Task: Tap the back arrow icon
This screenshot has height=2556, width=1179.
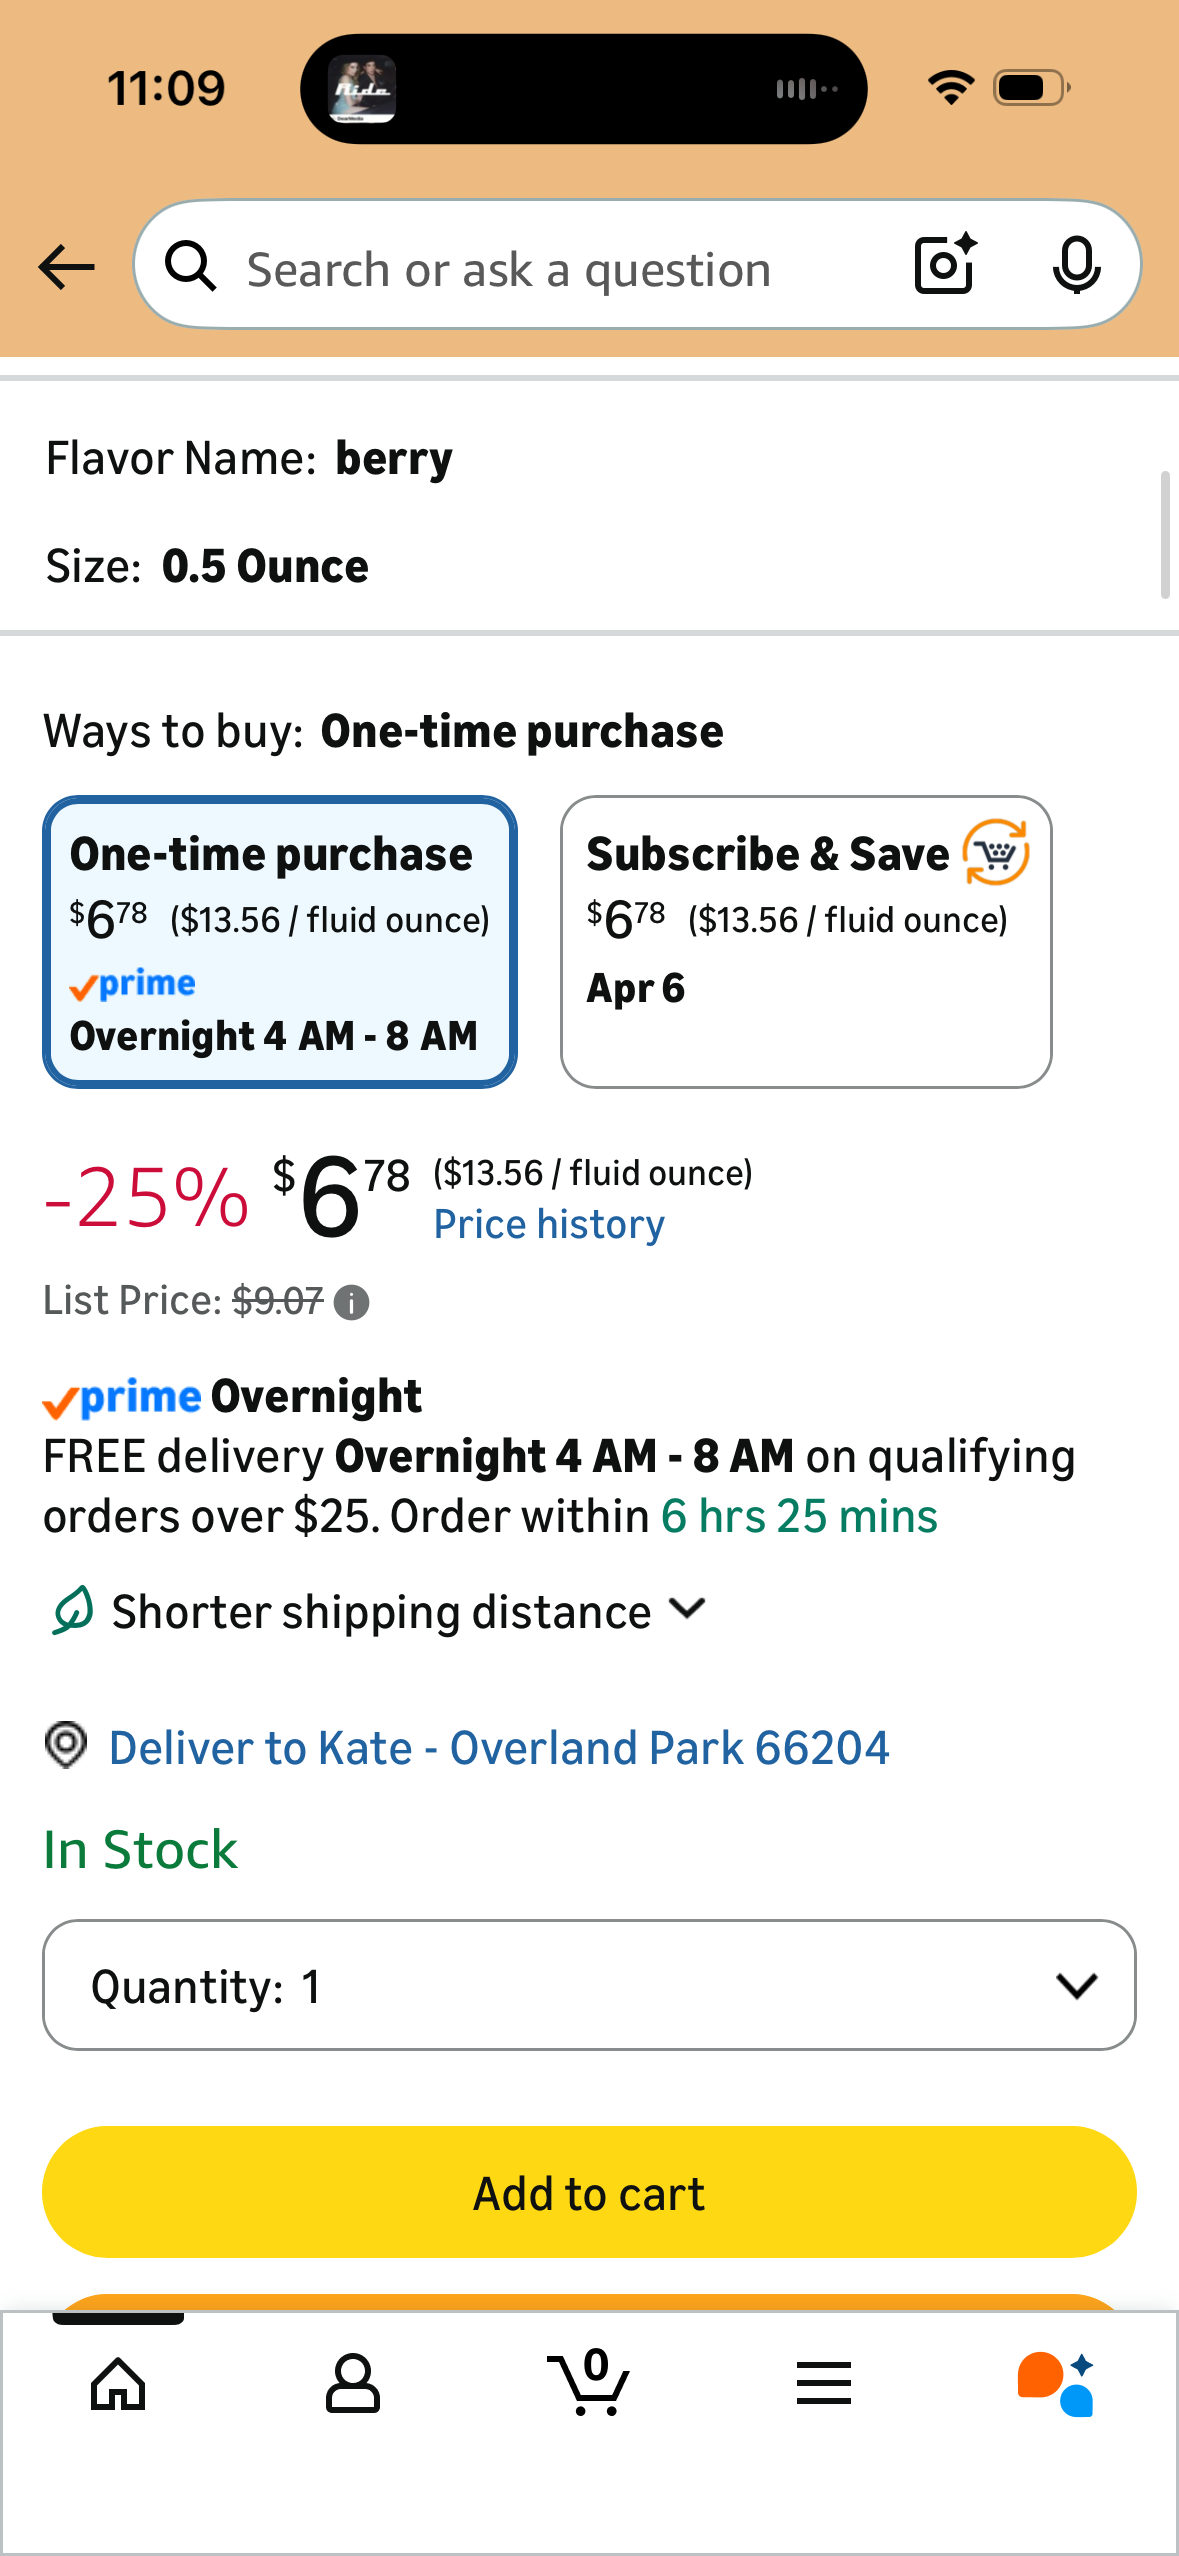Action: (67, 267)
